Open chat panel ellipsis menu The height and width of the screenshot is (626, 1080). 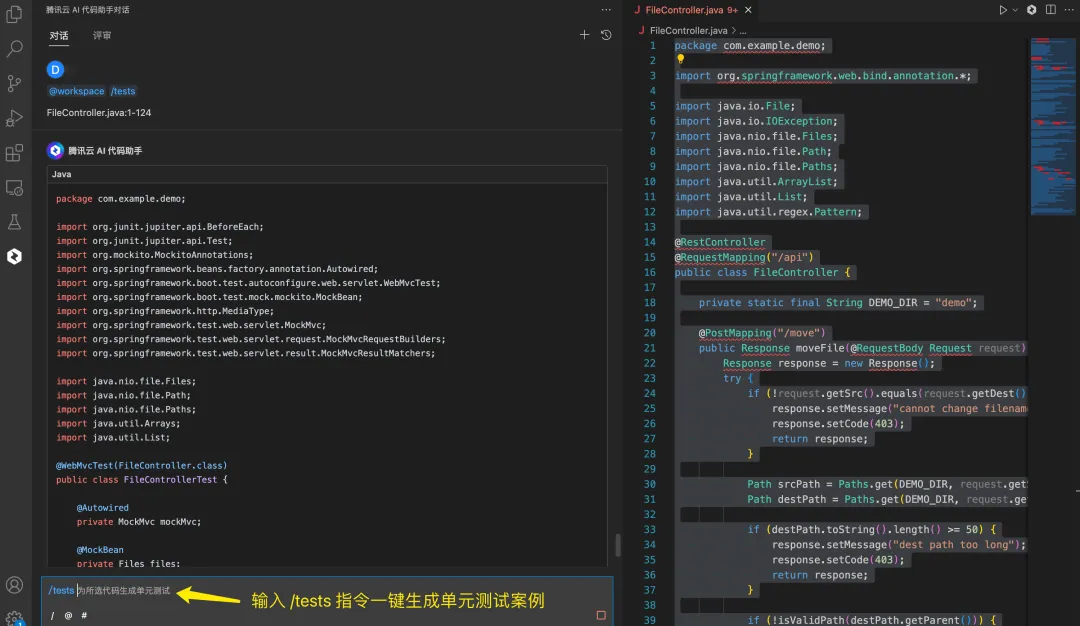click(x=605, y=10)
